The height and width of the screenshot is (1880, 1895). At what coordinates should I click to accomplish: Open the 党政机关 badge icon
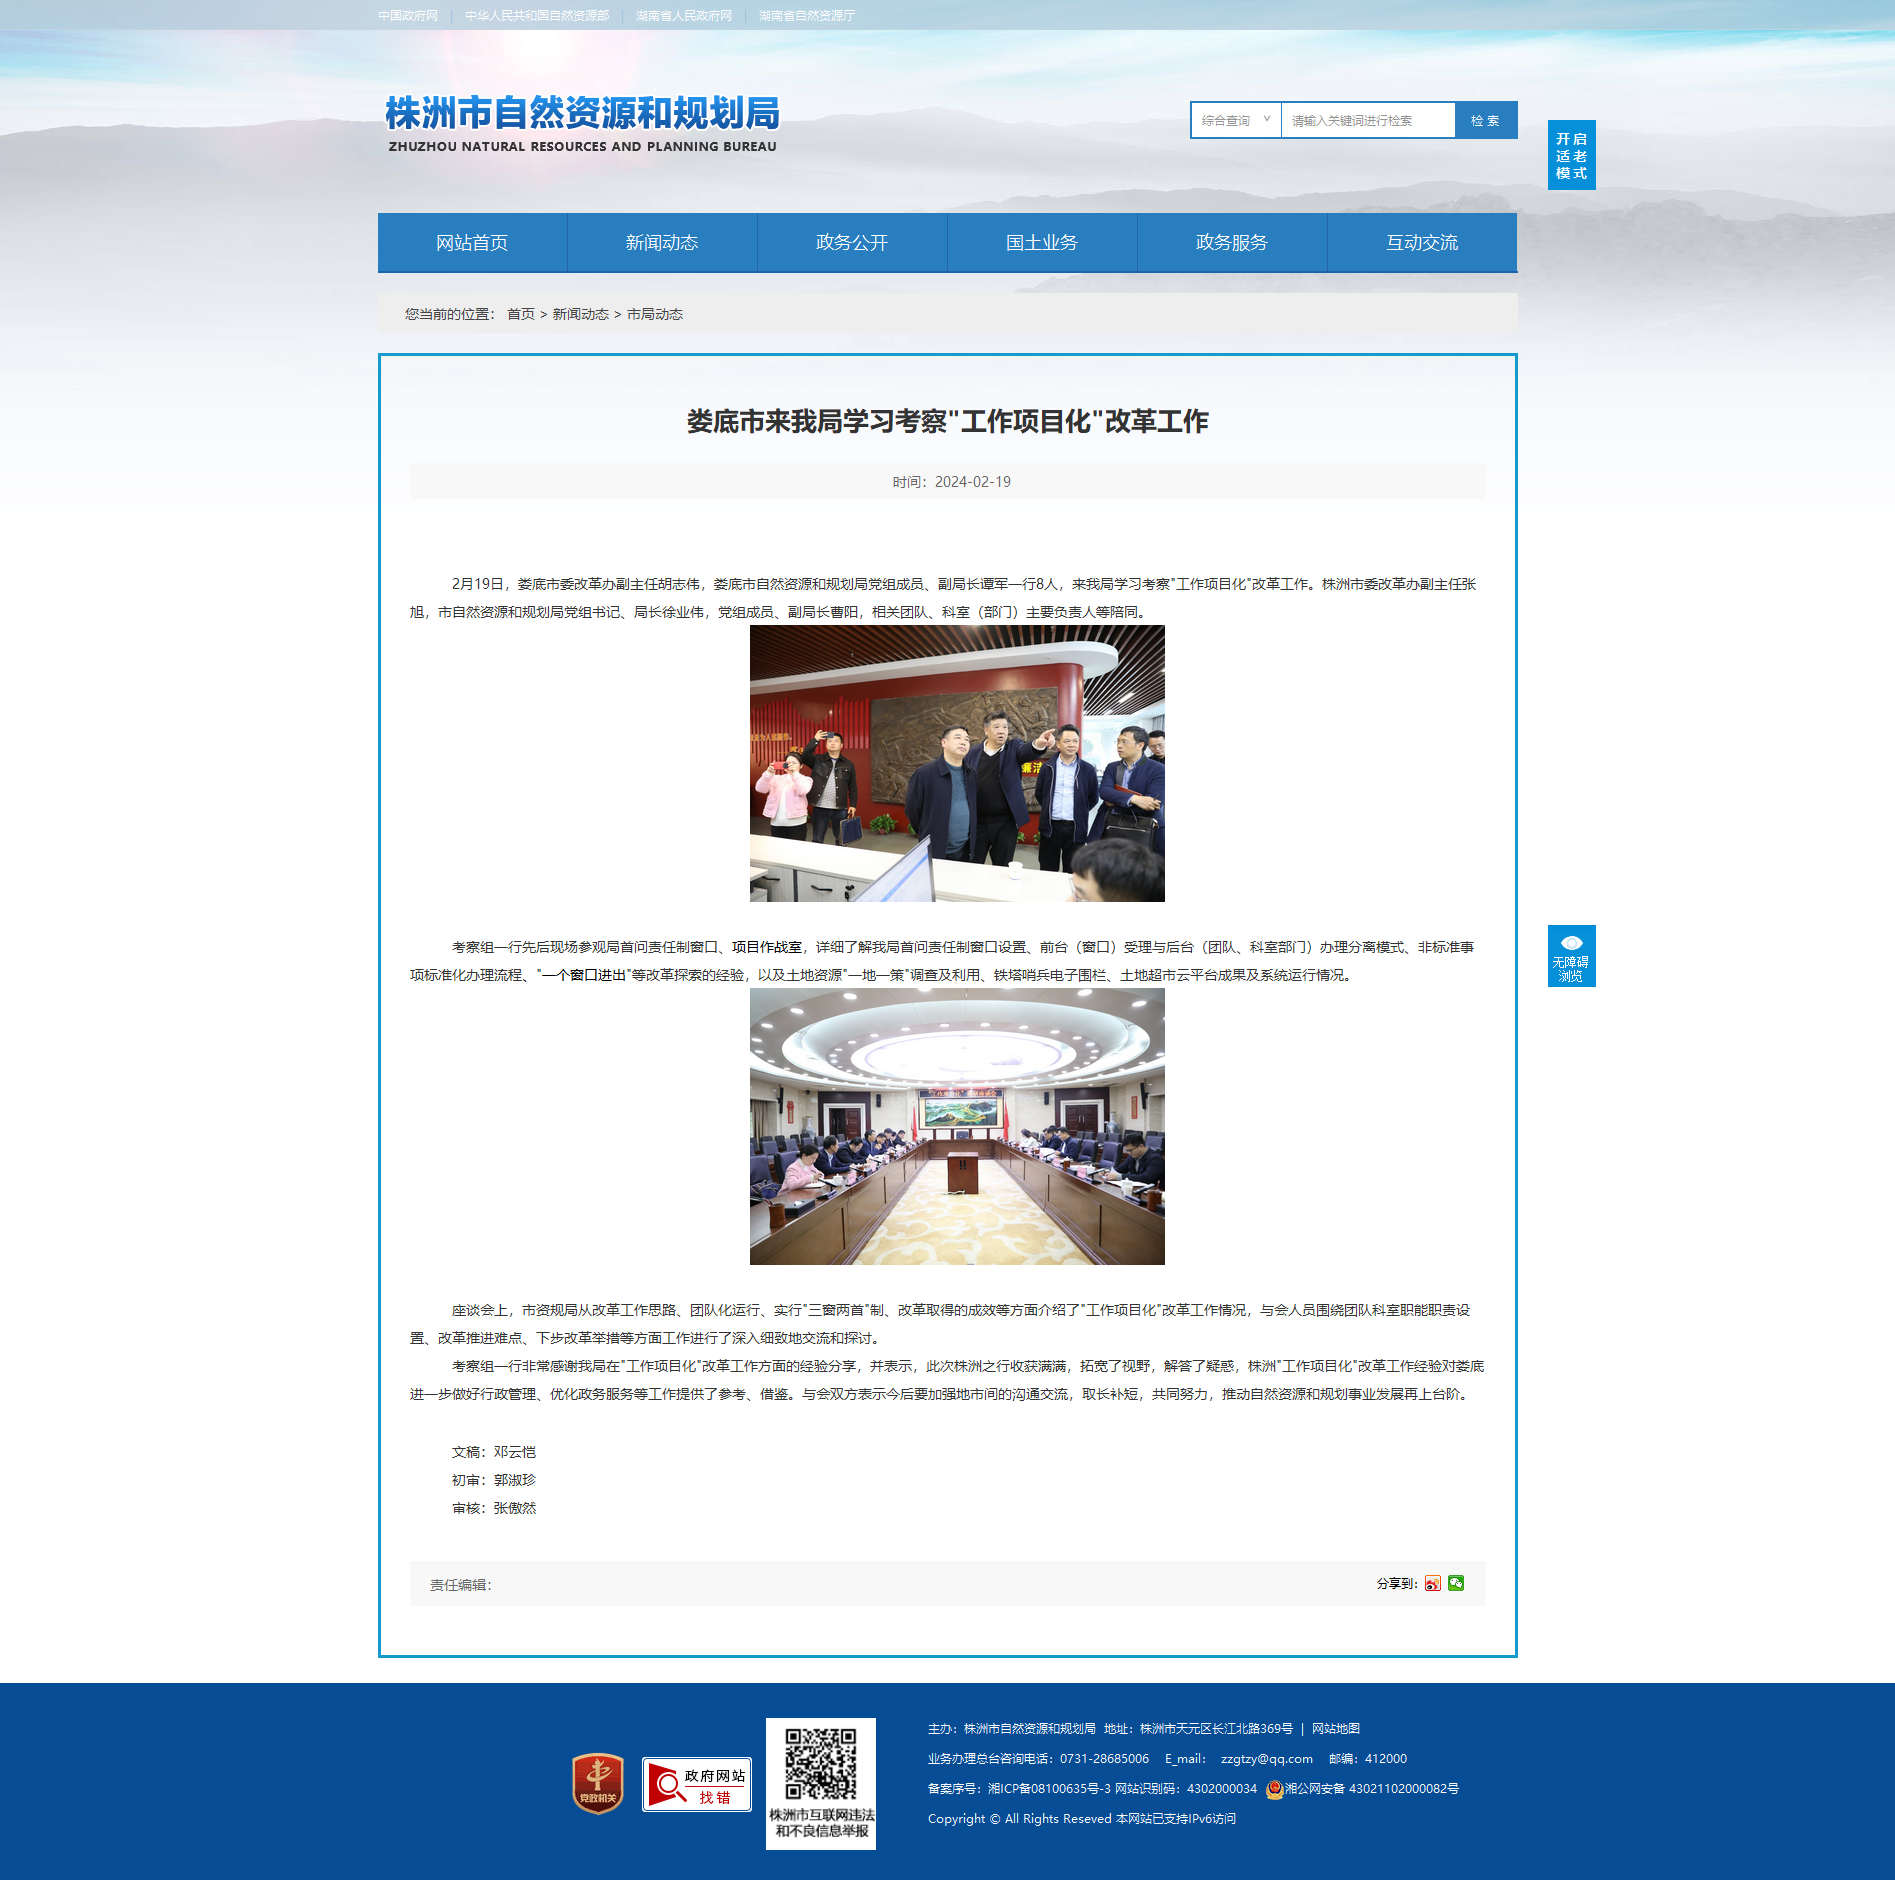point(598,1783)
